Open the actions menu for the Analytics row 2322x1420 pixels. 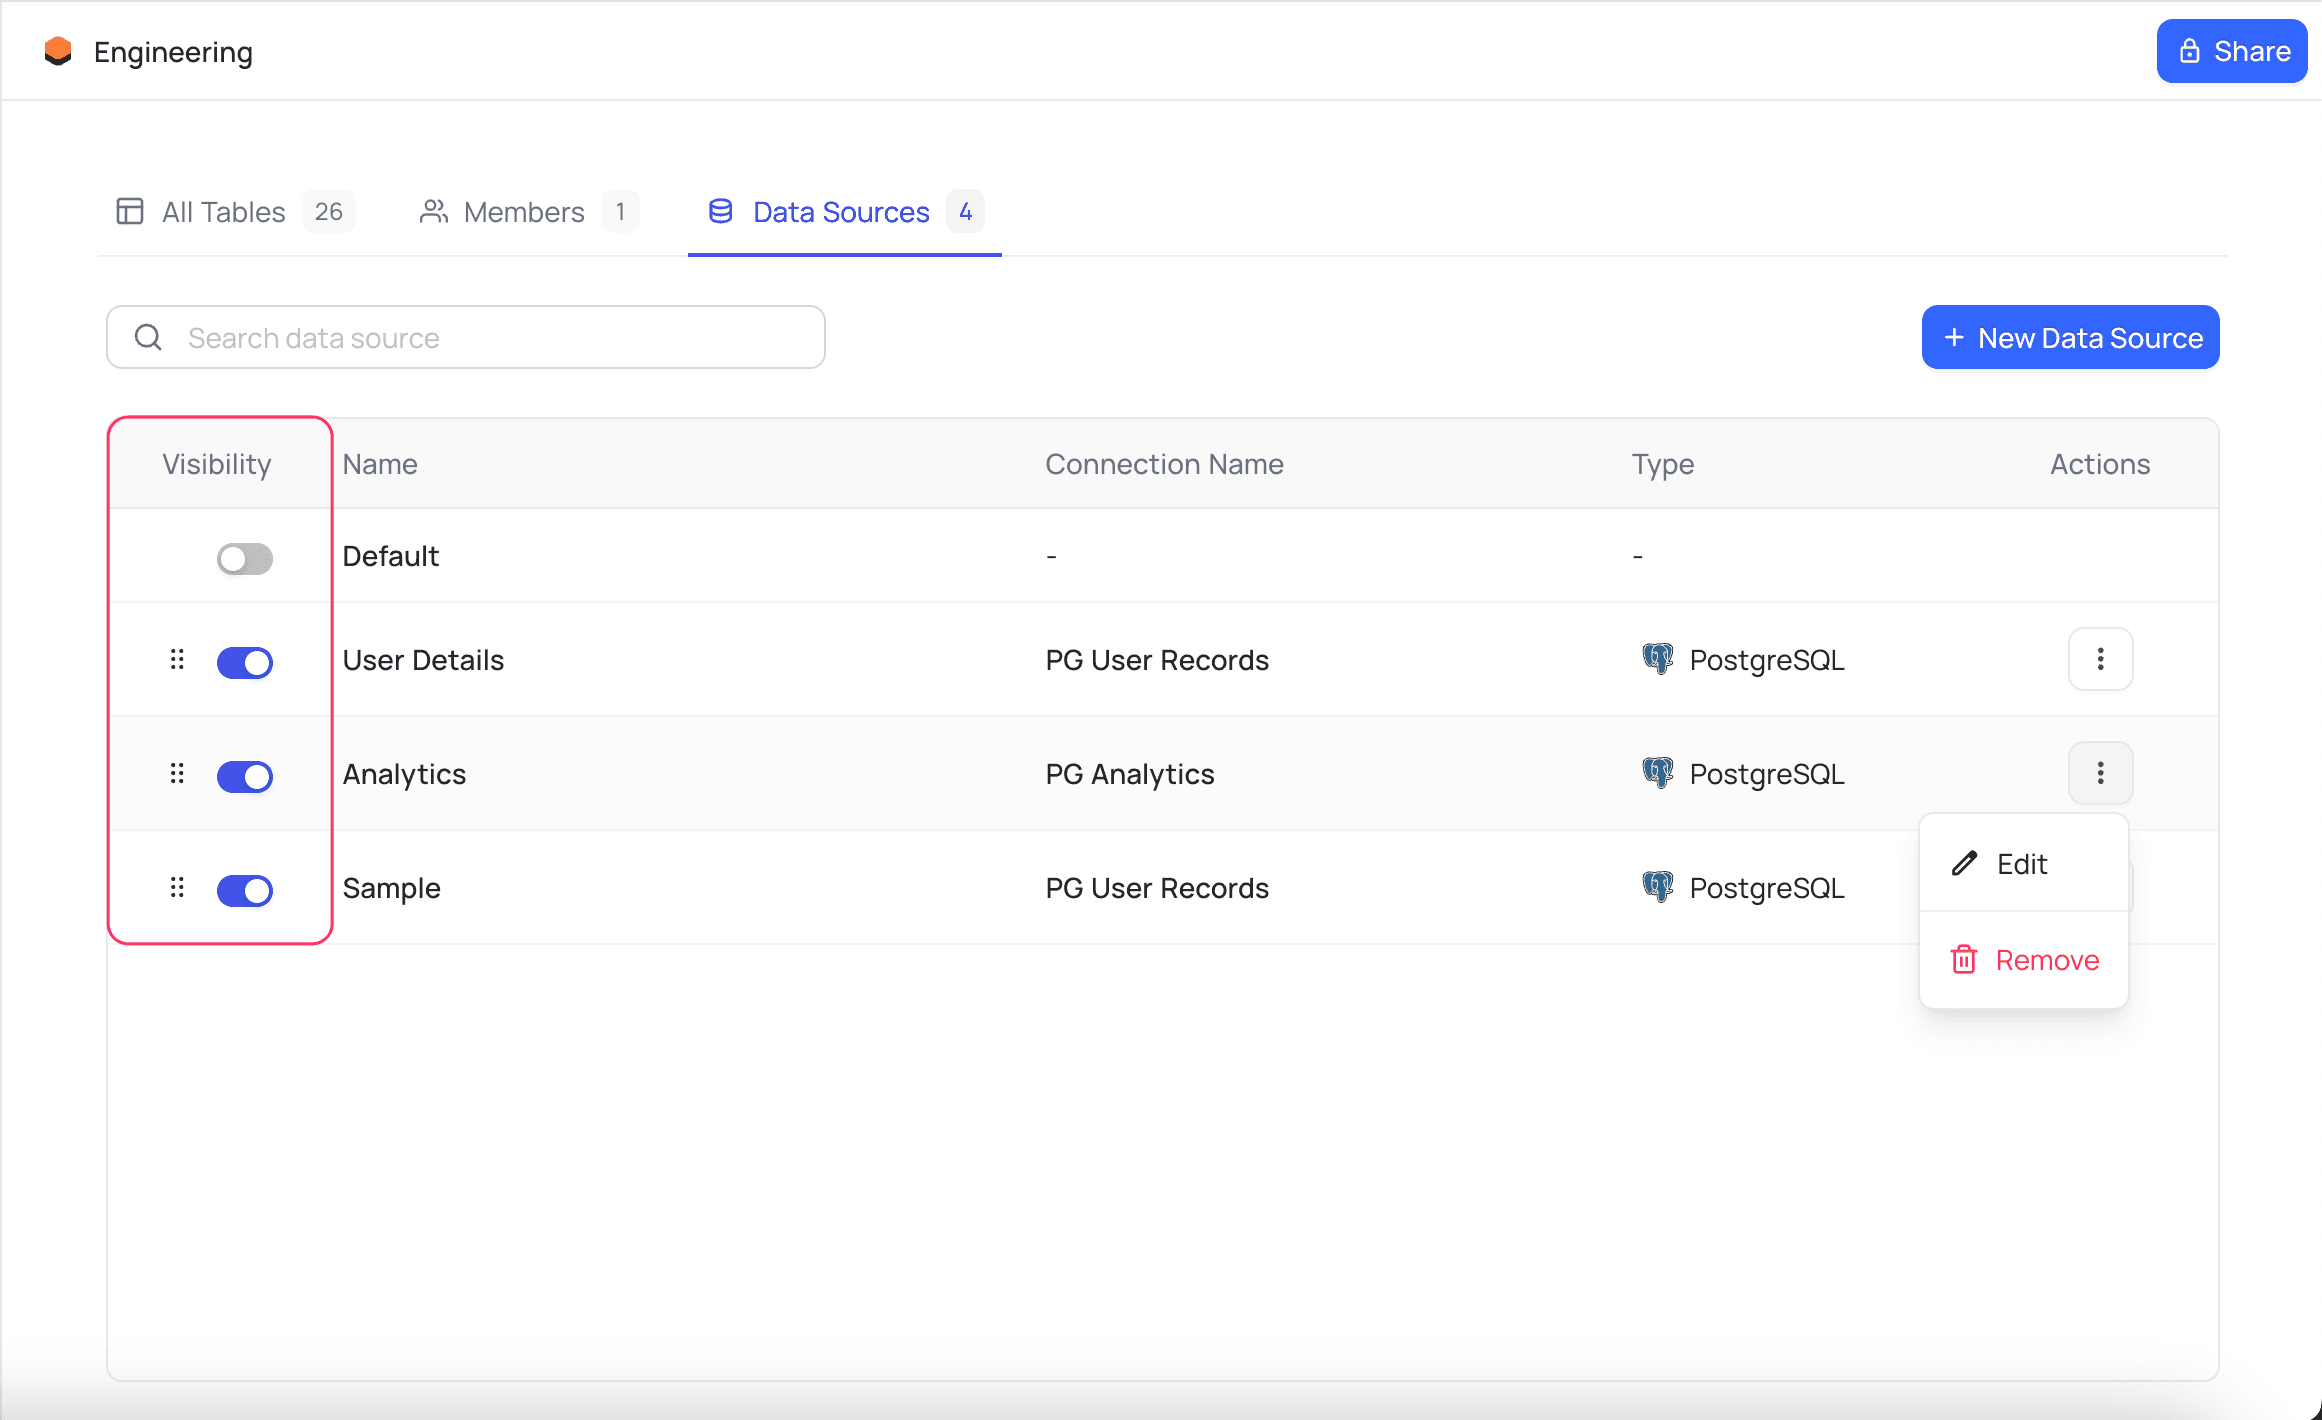tap(2100, 773)
